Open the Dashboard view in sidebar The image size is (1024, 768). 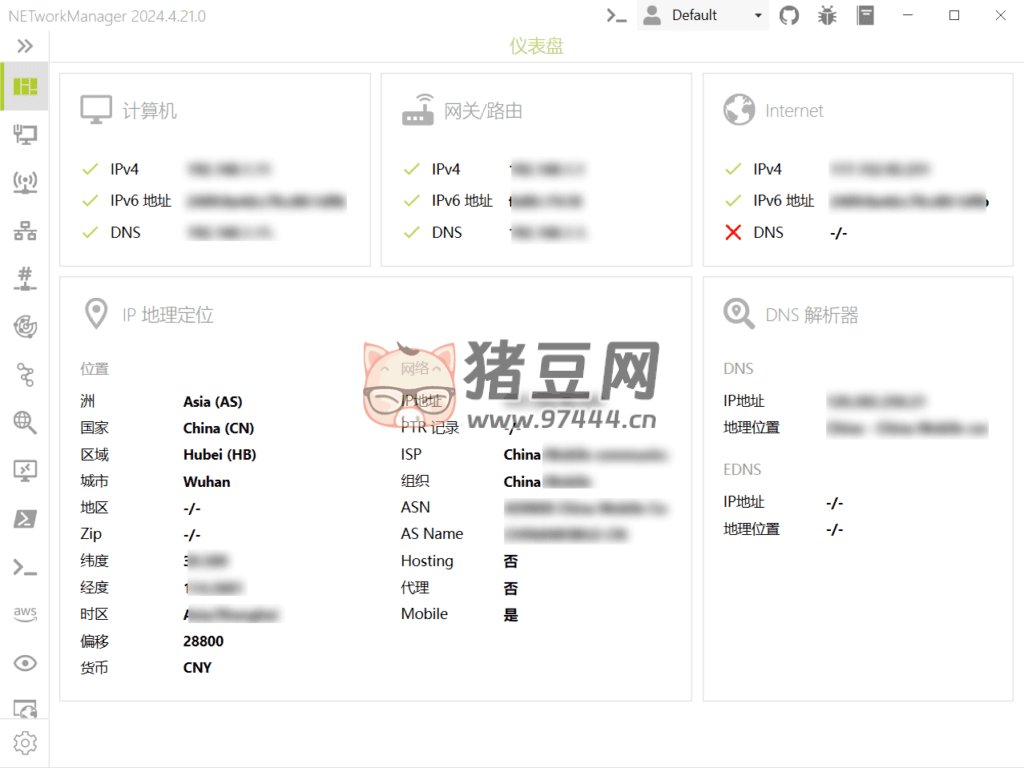coord(25,87)
